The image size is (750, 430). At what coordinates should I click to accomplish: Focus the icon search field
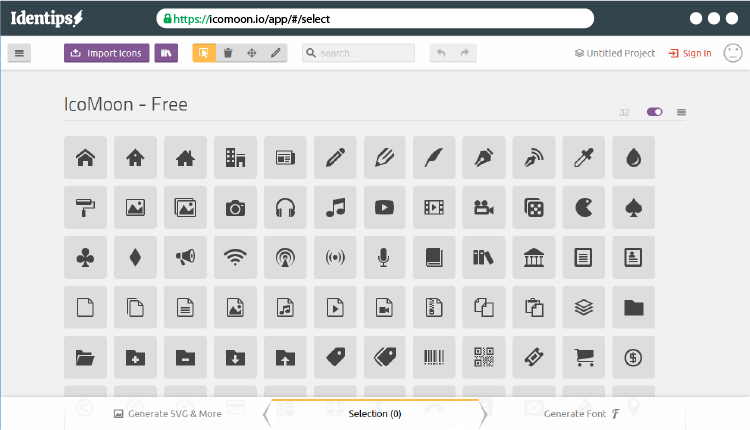[x=358, y=53]
